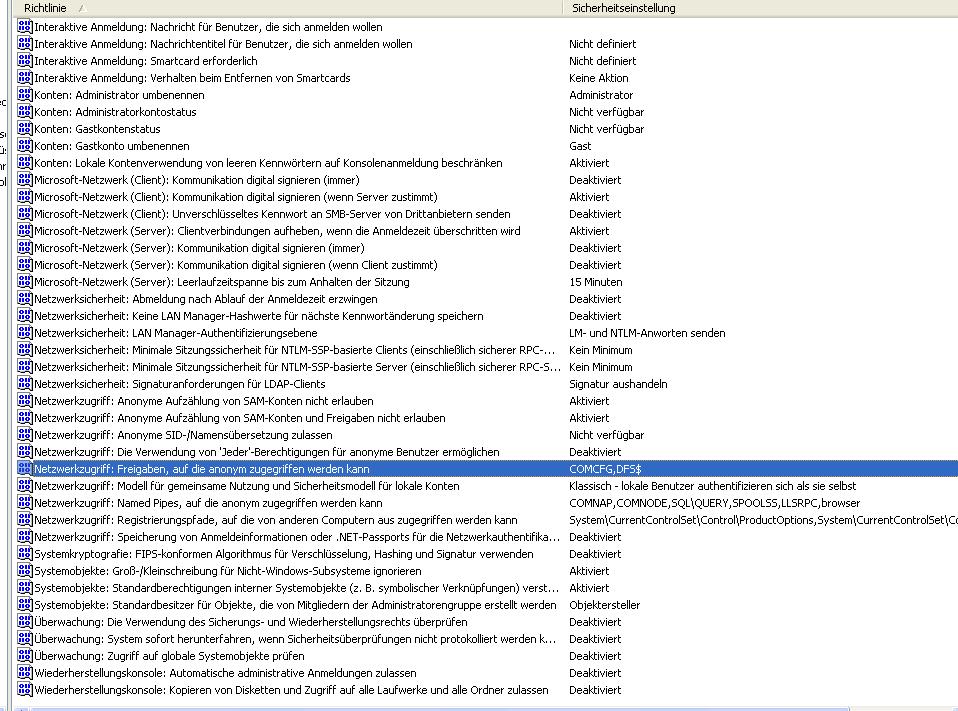Select the policy icon for "Konten: Administrator umbenennen"
Image resolution: width=958 pixels, height=711 pixels.
(24, 95)
